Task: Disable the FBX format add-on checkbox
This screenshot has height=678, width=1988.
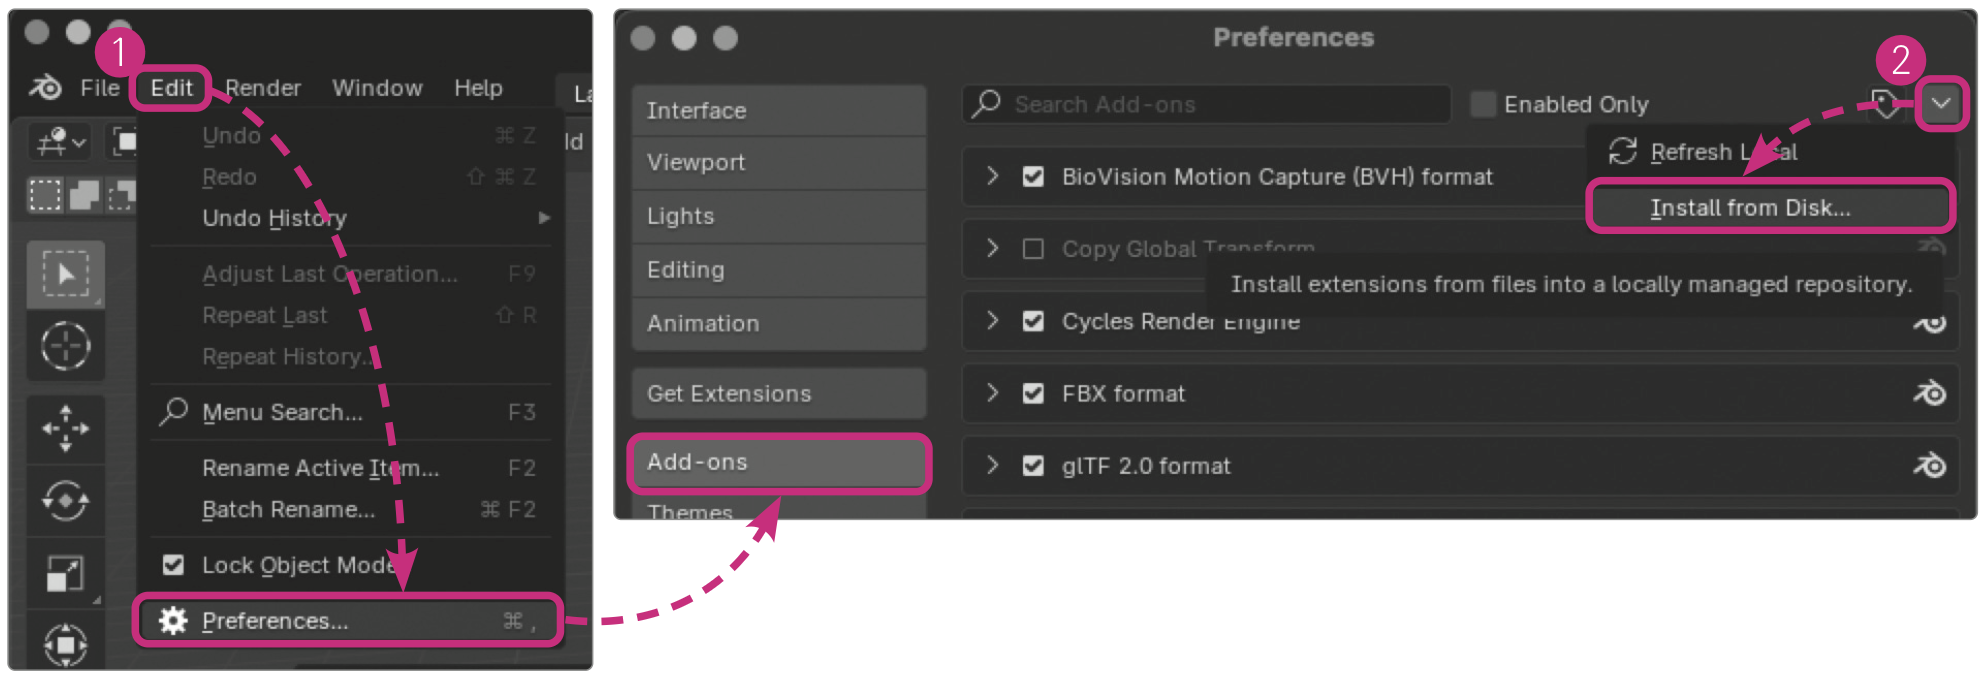Action: pos(1033,394)
